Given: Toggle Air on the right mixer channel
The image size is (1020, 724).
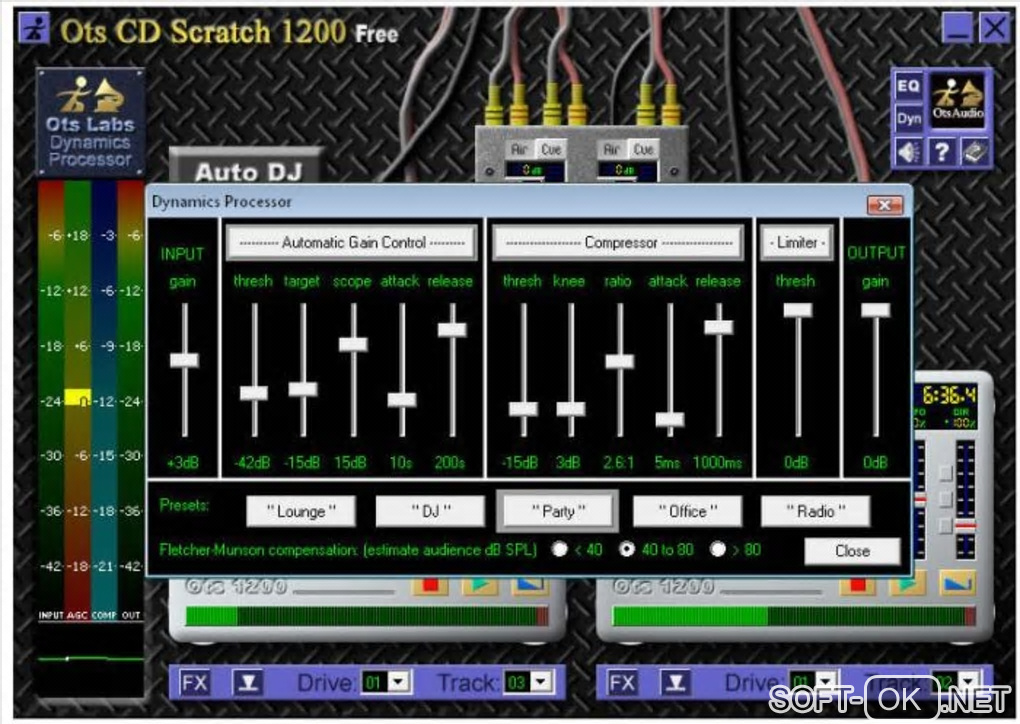Looking at the screenshot, I should (611, 150).
